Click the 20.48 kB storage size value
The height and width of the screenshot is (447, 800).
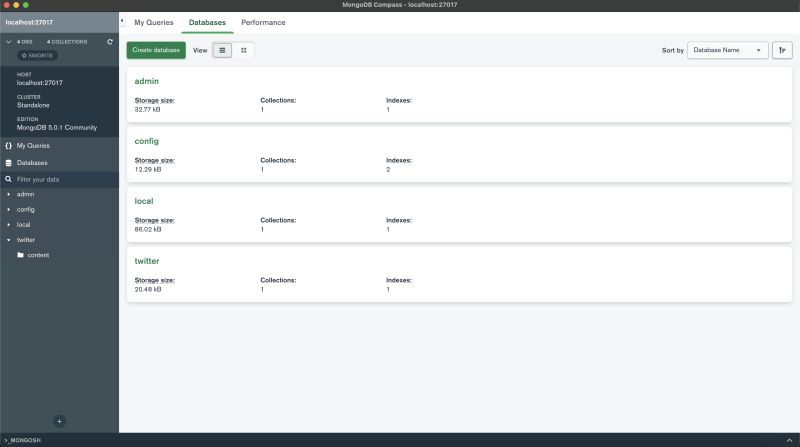tap(148, 289)
